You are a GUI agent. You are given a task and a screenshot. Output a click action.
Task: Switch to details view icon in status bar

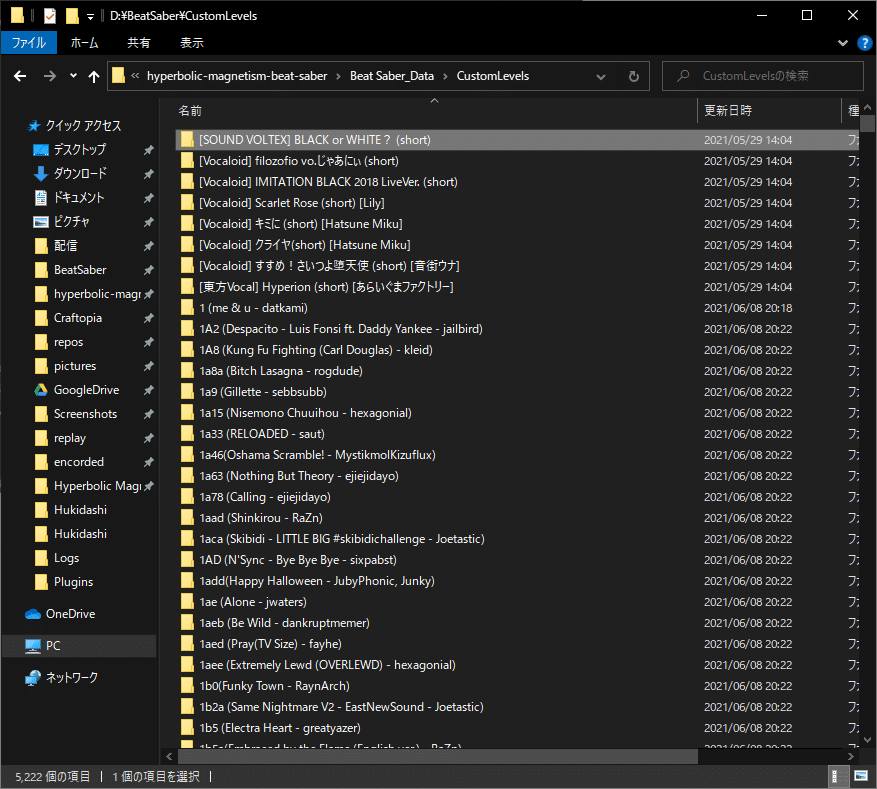pyautogui.click(x=836, y=777)
